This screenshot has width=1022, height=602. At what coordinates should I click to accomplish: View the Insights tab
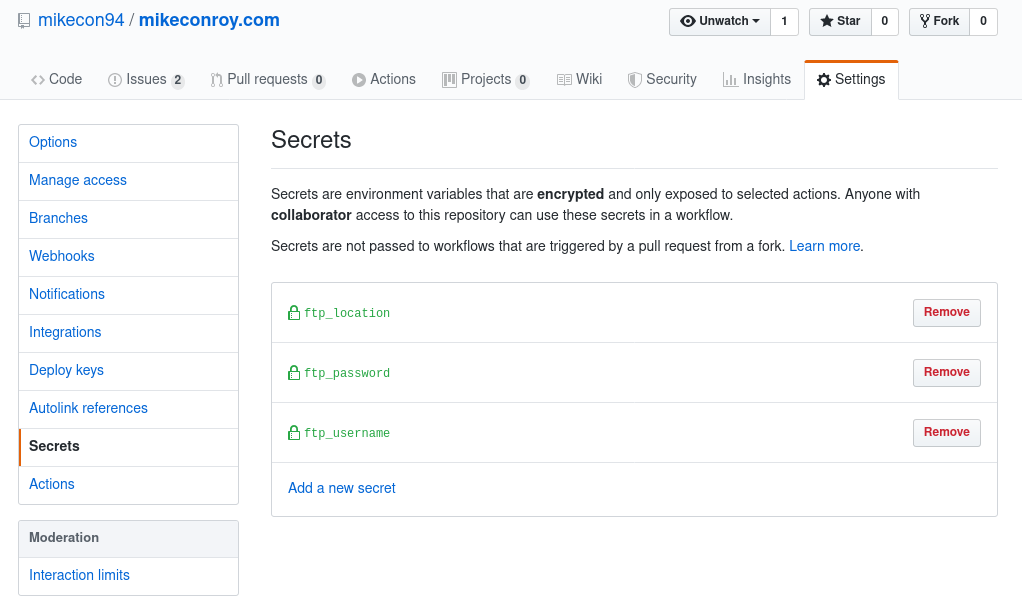(757, 79)
